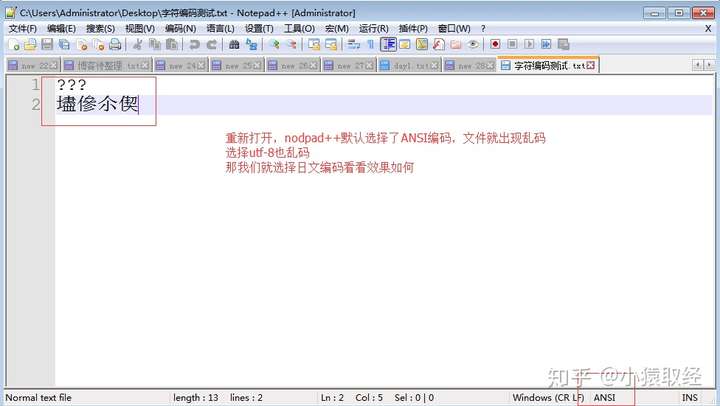
Task: Click Windows (CR LF) in the status bar
Action: [548, 397]
